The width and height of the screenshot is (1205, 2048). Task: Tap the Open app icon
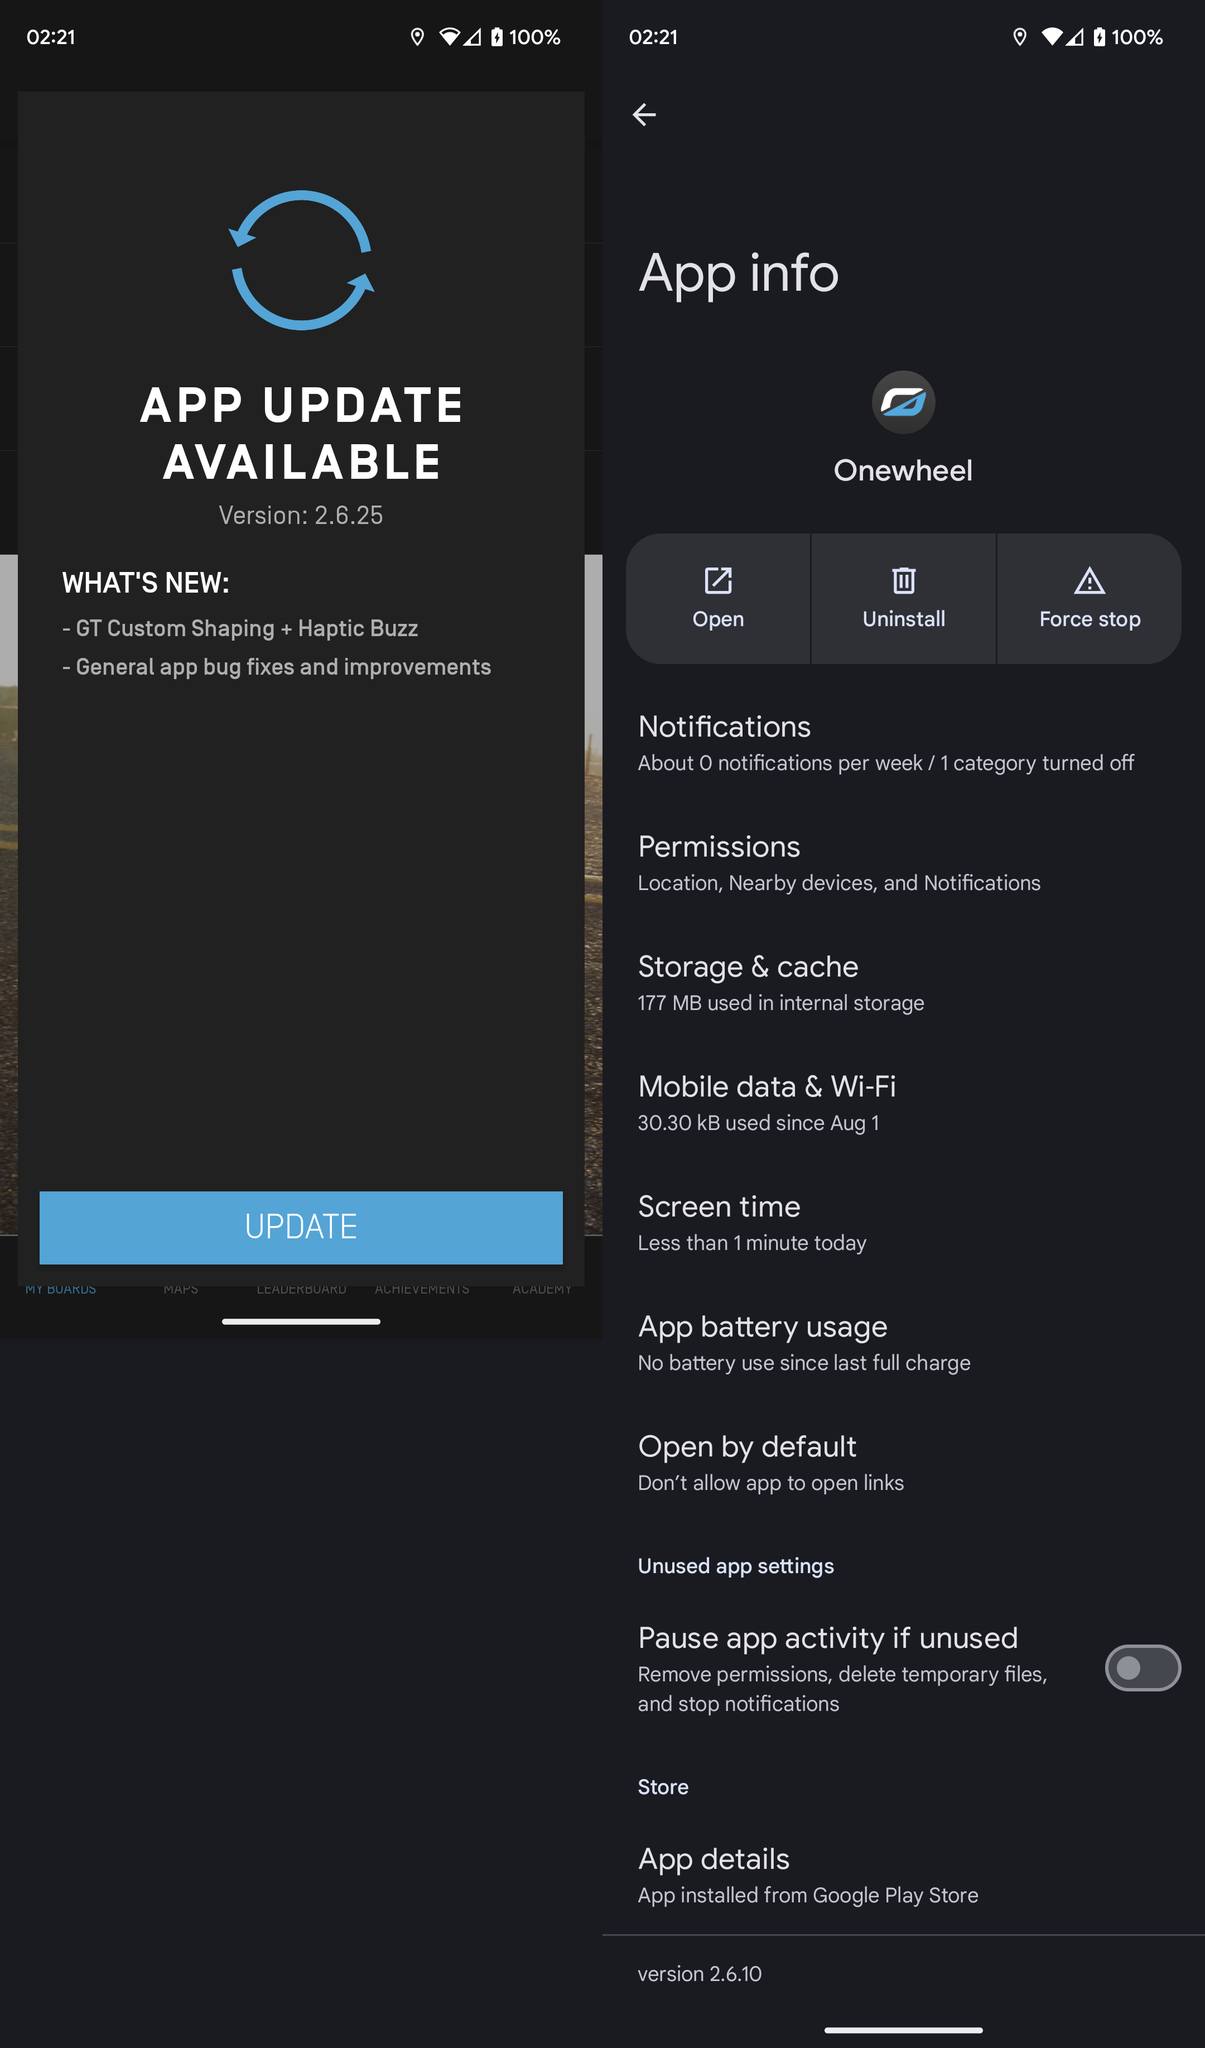pyautogui.click(x=718, y=581)
